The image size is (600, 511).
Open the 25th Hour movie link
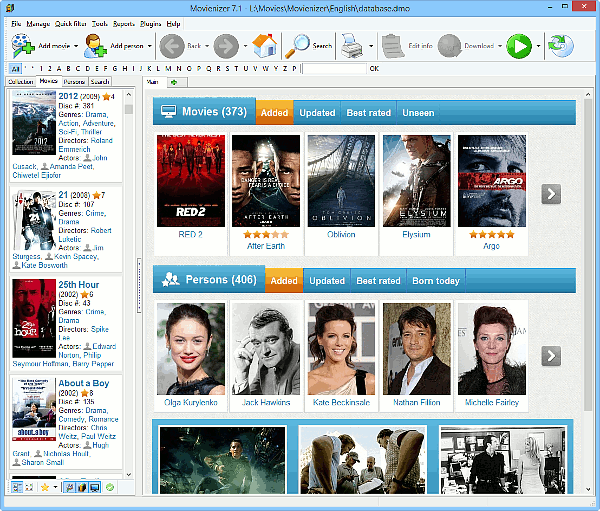(78, 285)
